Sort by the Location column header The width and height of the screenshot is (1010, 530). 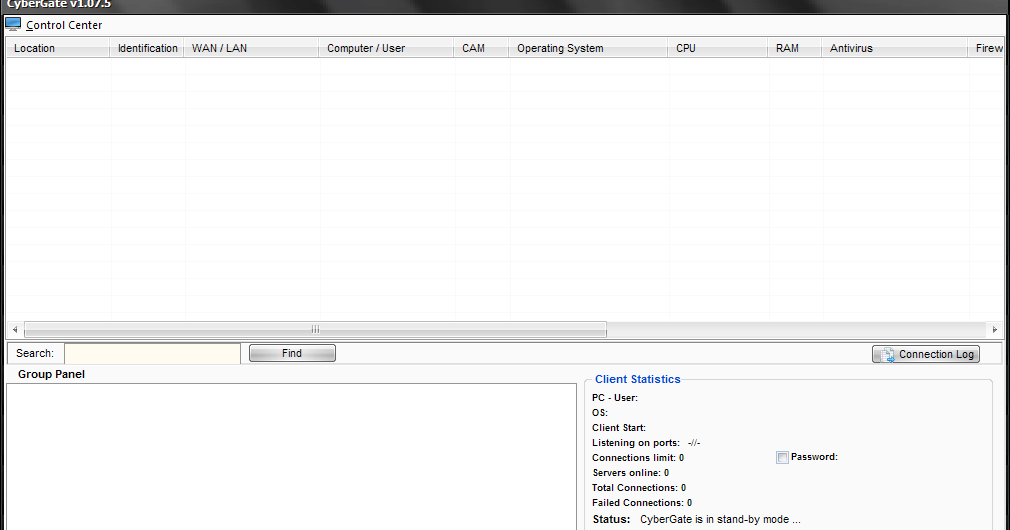pos(57,48)
